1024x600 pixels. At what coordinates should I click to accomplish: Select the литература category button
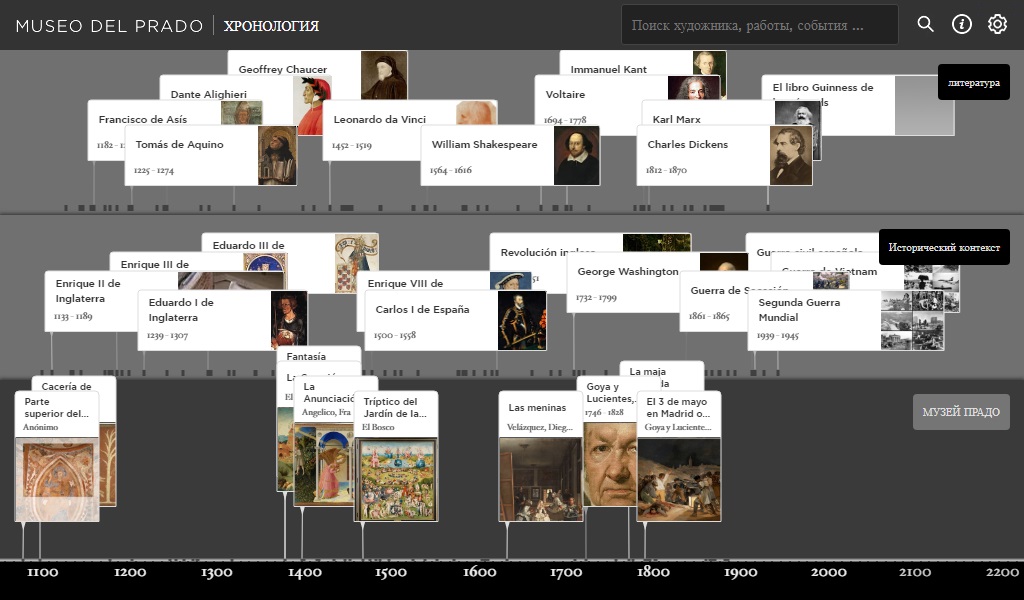tap(974, 82)
